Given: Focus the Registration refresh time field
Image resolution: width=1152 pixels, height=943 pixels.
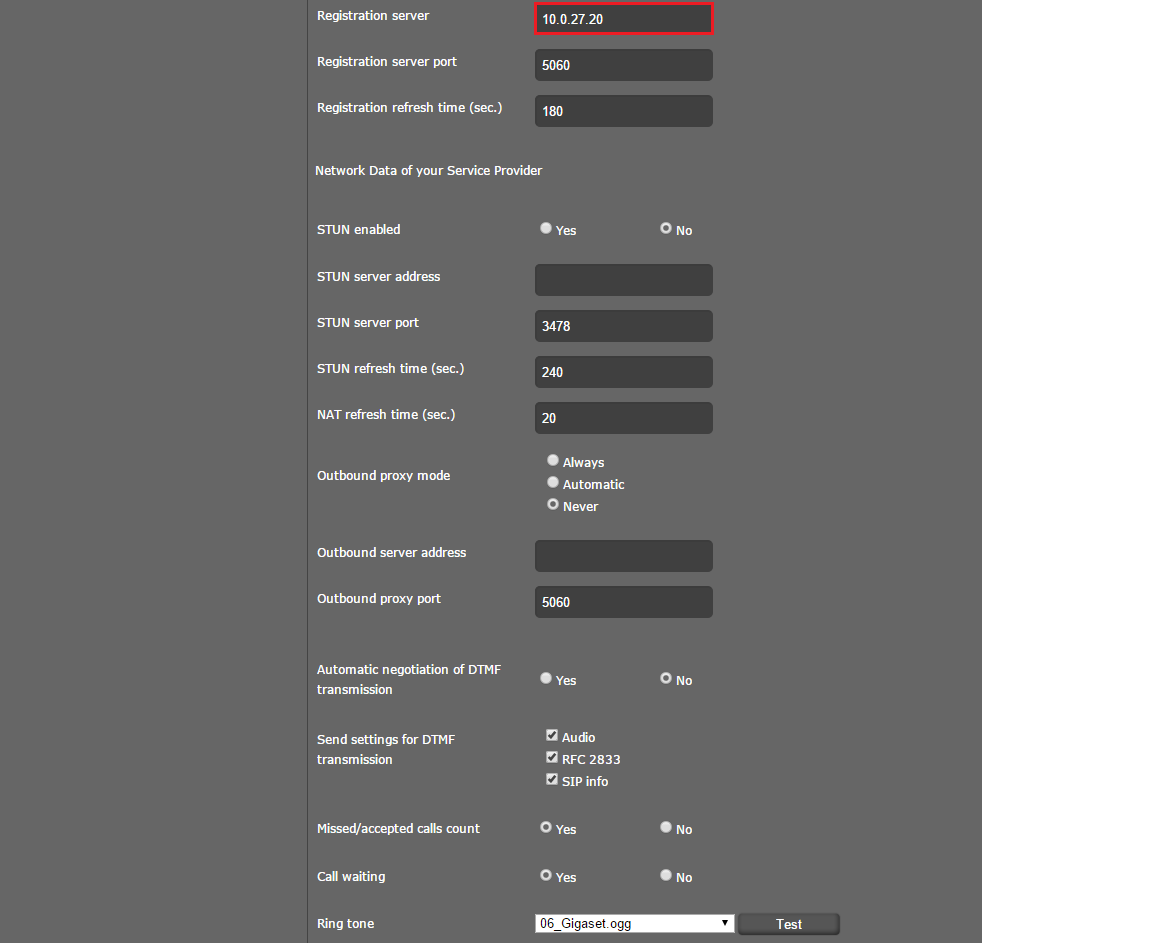Looking at the screenshot, I should pyautogui.click(x=623, y=111).
